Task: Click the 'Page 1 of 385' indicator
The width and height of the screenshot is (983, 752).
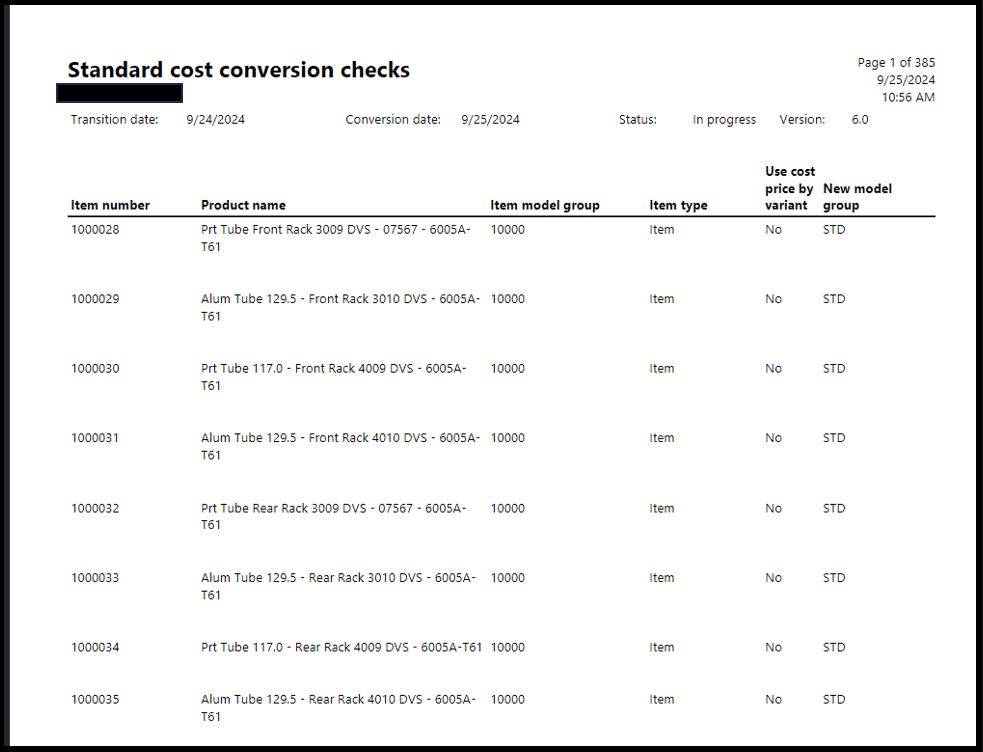Action: [896, 63]
